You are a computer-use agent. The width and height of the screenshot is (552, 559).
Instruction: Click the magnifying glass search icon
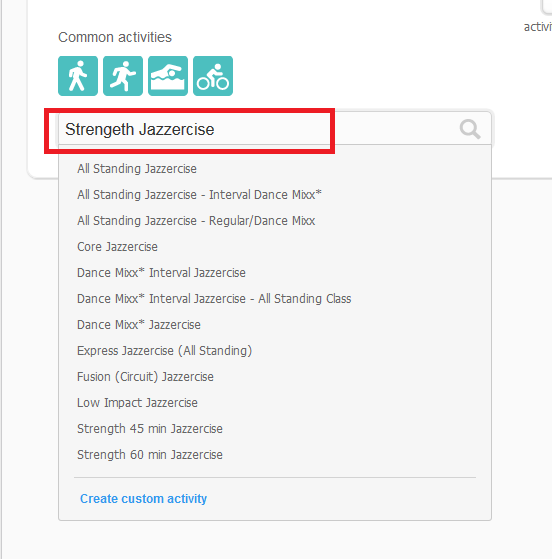pos(470,129)
